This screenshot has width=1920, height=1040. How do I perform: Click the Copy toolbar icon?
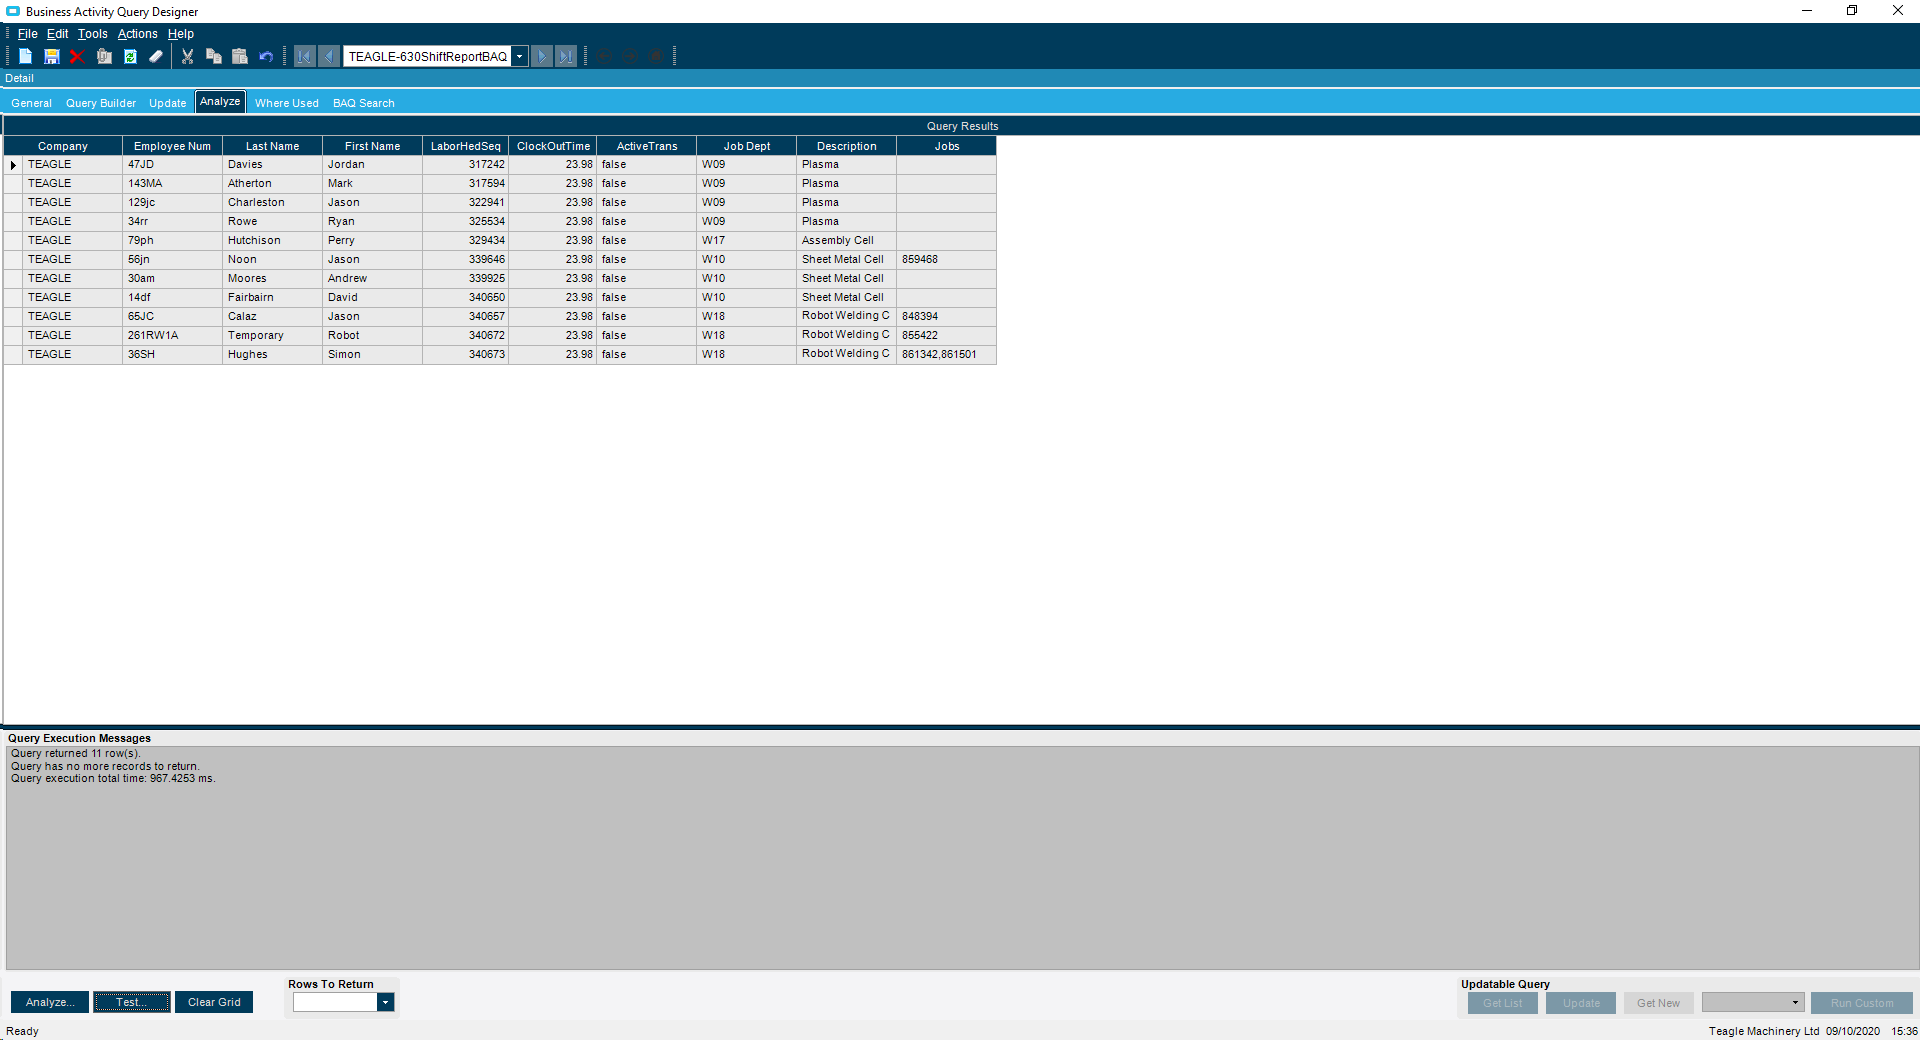213,57
